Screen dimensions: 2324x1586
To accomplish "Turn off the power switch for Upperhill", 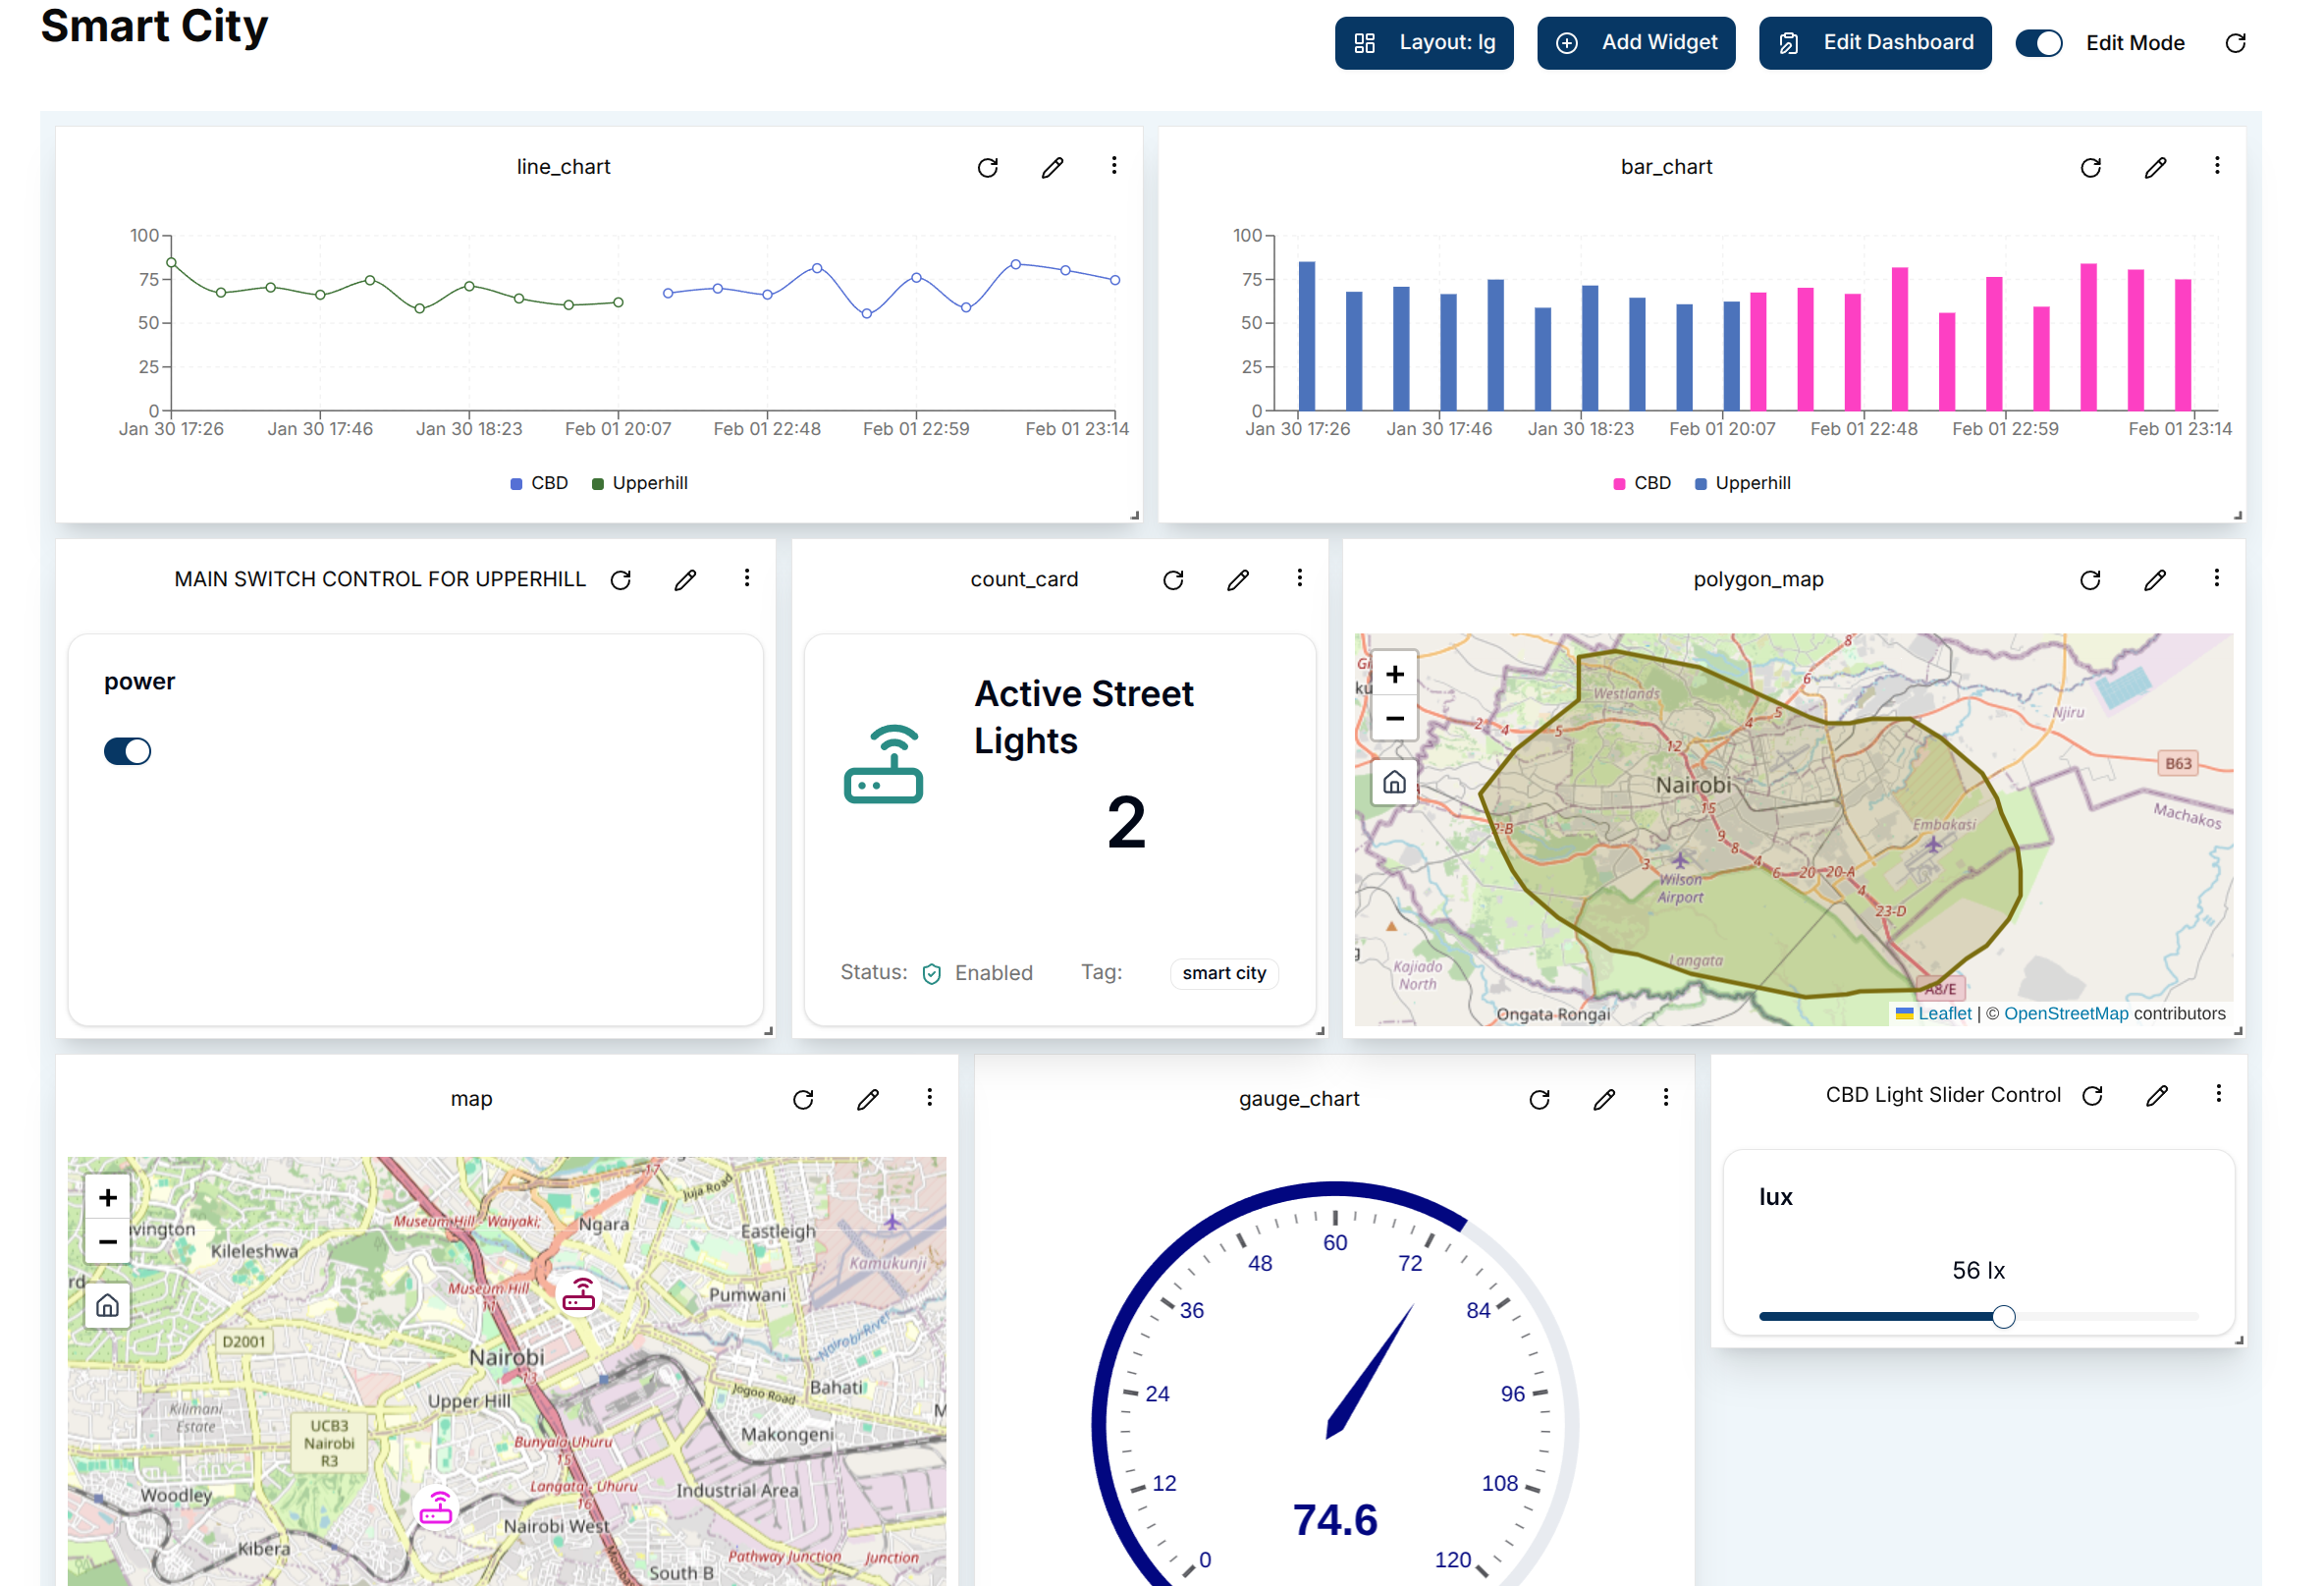I will (127, 750).
